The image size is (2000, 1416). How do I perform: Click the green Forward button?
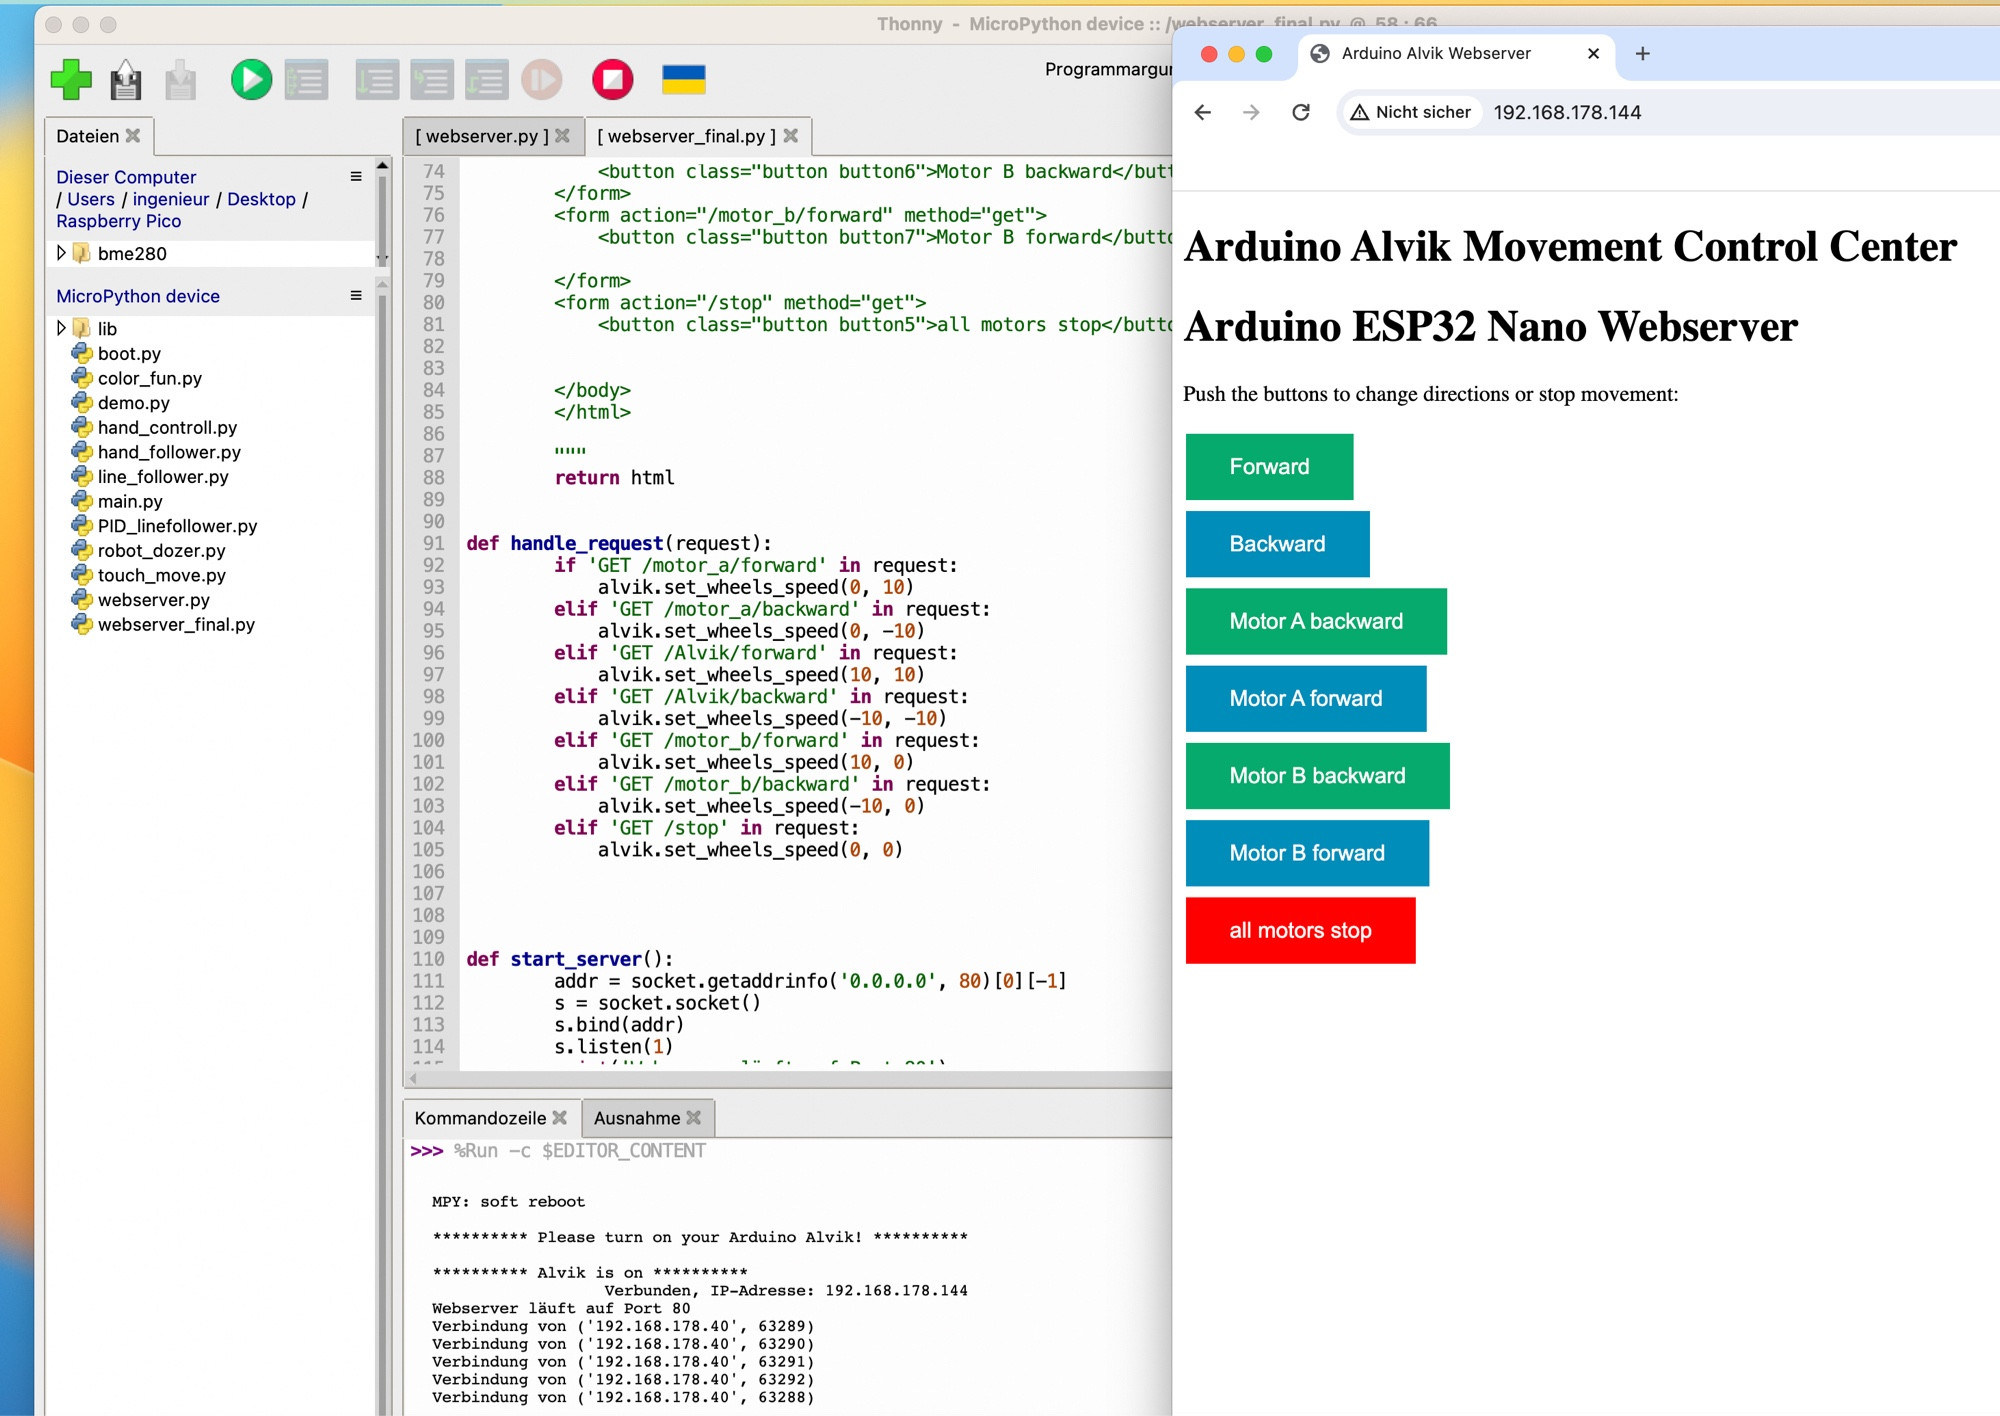[x=1269, y=466]
